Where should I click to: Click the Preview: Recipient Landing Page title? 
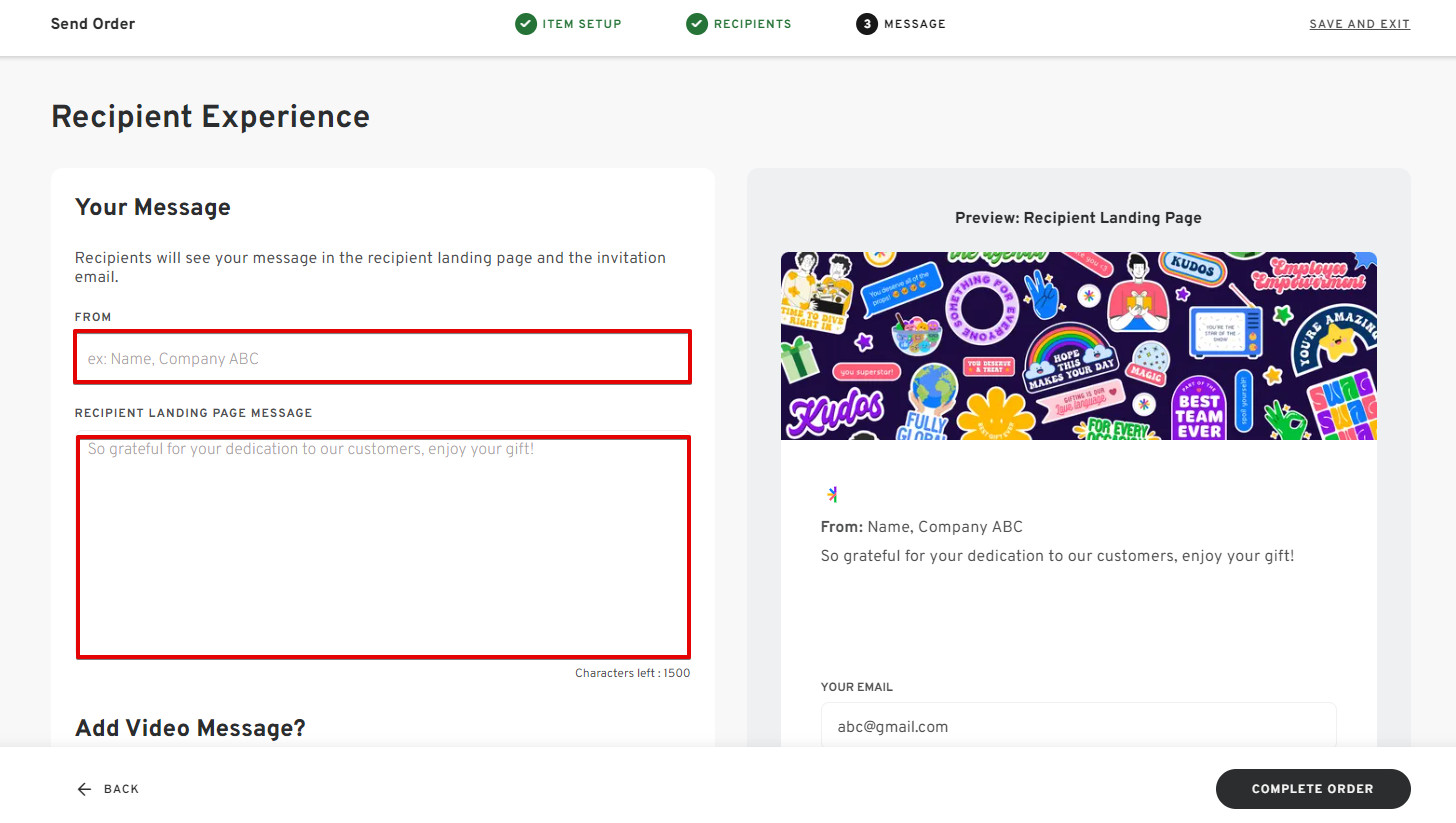point(1078,218)
